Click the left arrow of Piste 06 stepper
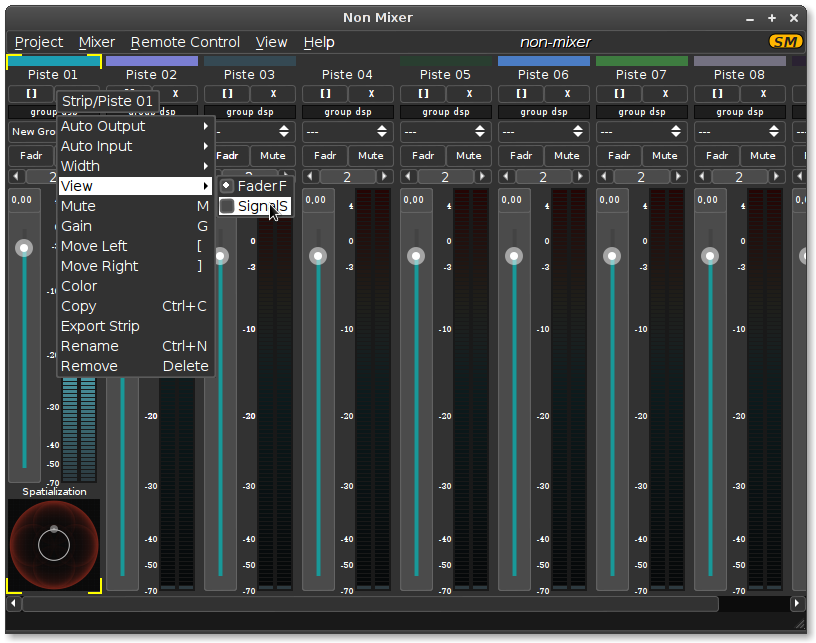 506,176
